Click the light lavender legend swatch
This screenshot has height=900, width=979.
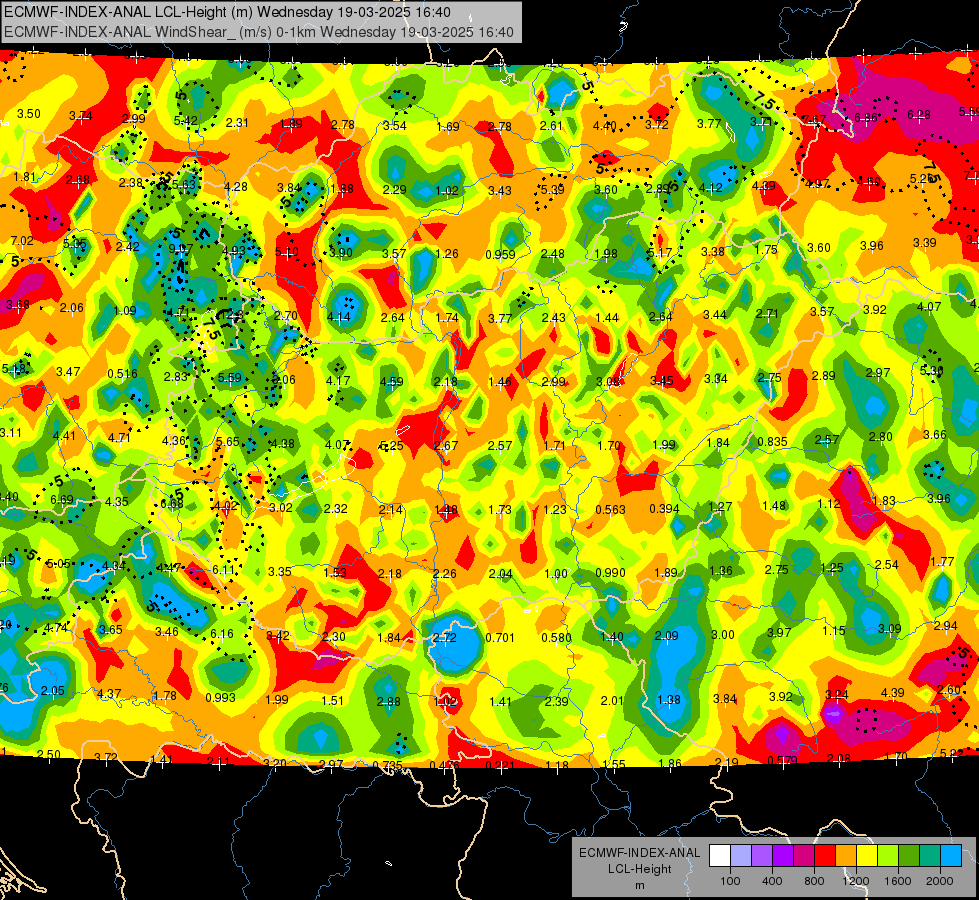[741, 856]
